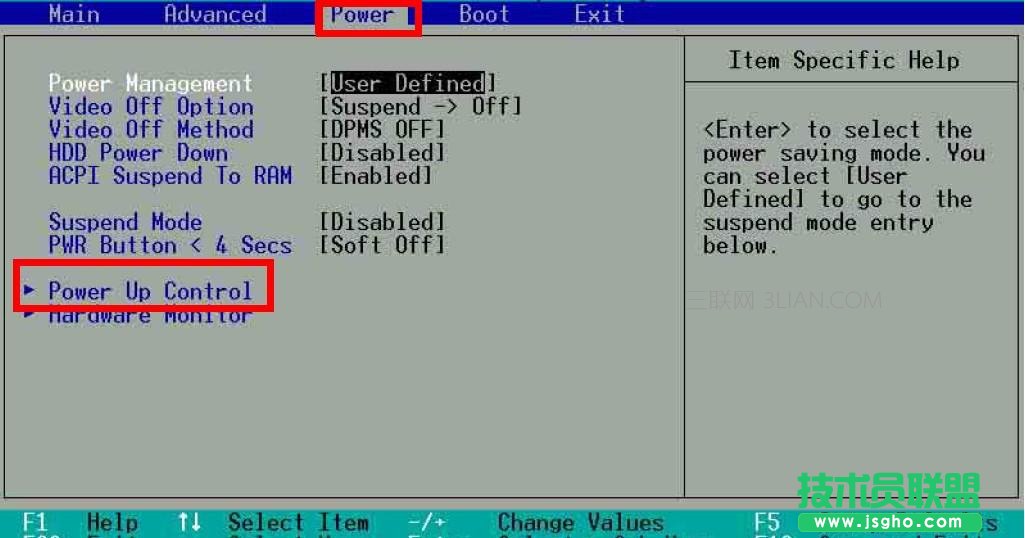
Task: Toggle the ACPI Suspend To RAM Enabled value
Action: tap(375, 176)
